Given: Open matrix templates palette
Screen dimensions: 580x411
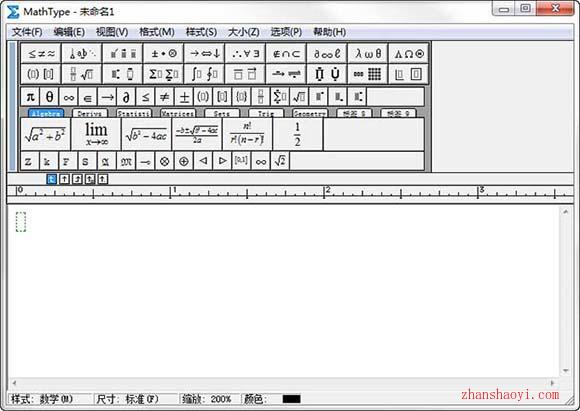Looking at the screenshot, I should pos(368,74).
